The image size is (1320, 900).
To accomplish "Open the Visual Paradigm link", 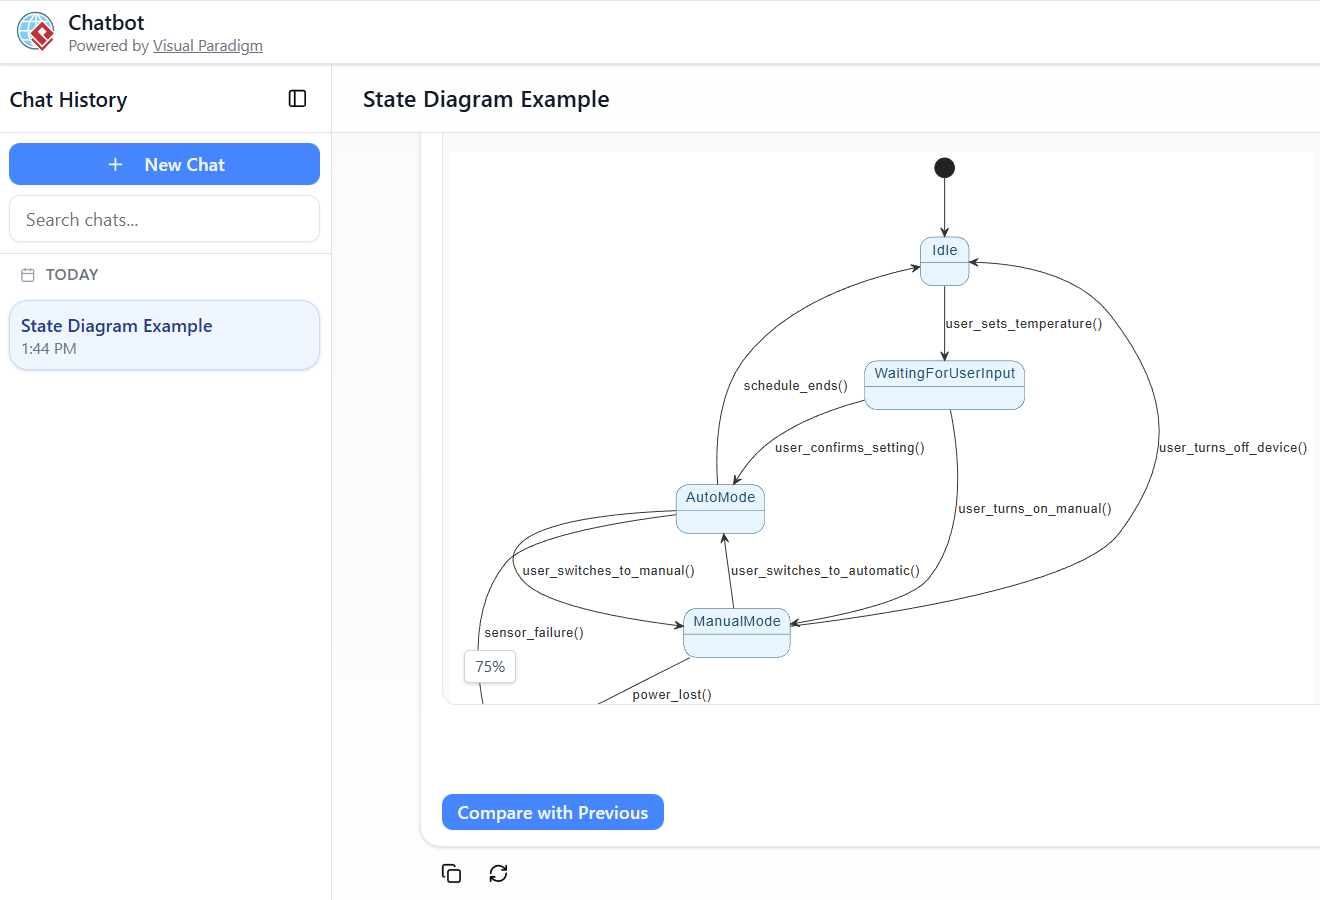I will click(208, 45).
